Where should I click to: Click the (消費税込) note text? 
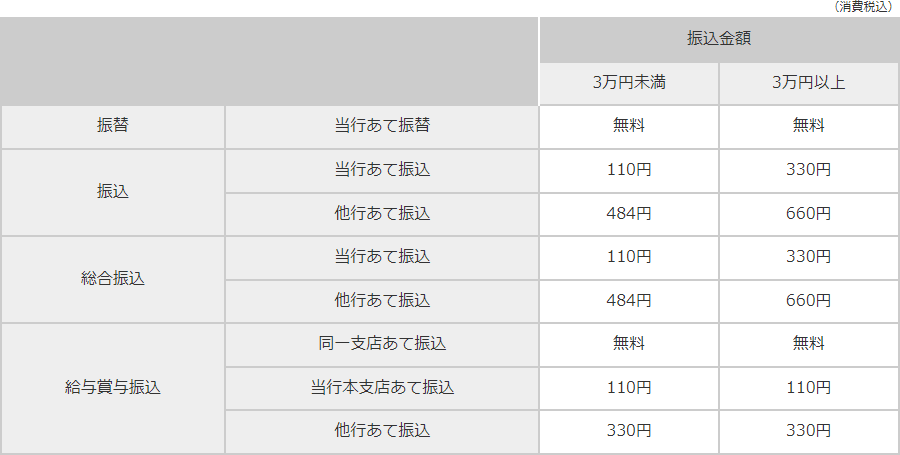point(863,7)
